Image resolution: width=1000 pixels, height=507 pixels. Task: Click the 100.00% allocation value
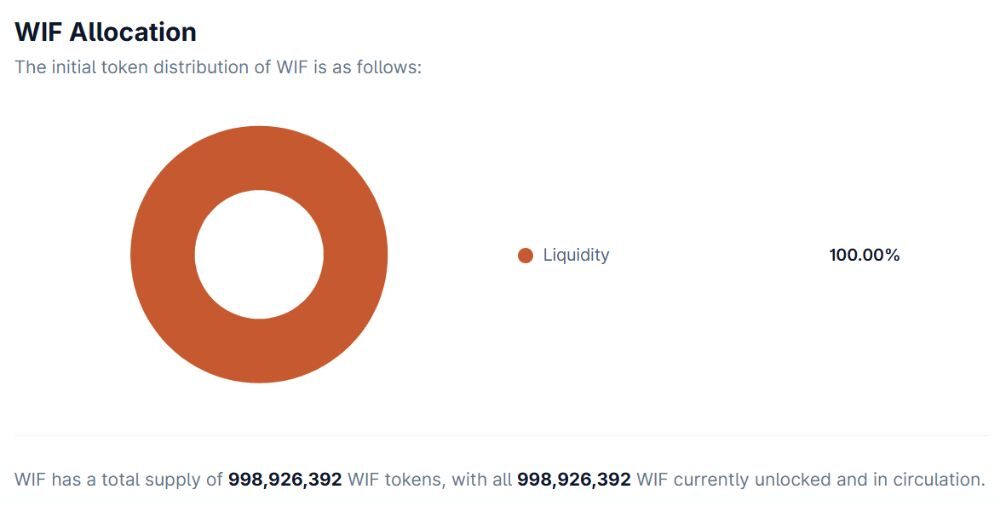(x=864, y=255)
